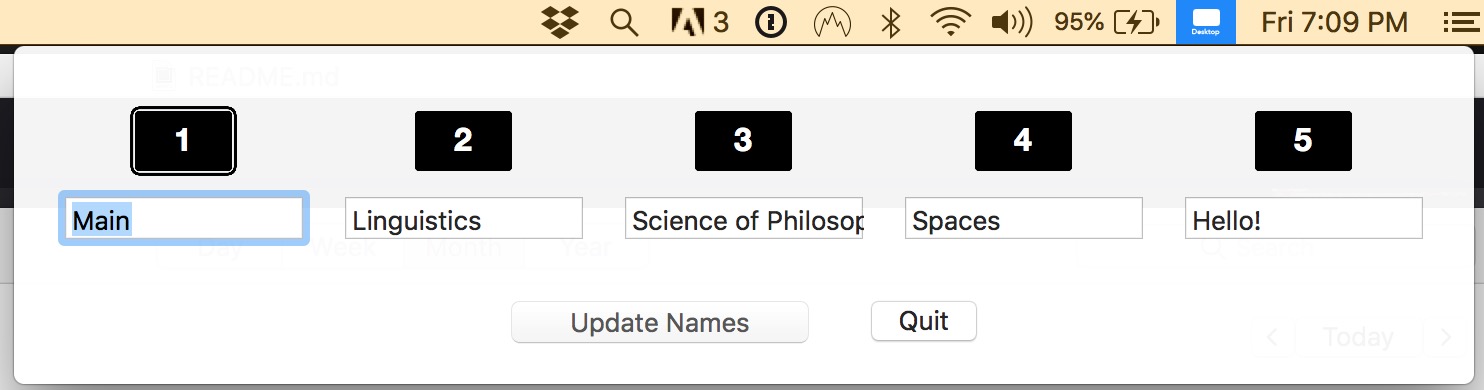Image resolution: width=1484 pixels, height=390 pixels.
Task: Select desktop space thumbnail 5
Action: (1303, 141)
